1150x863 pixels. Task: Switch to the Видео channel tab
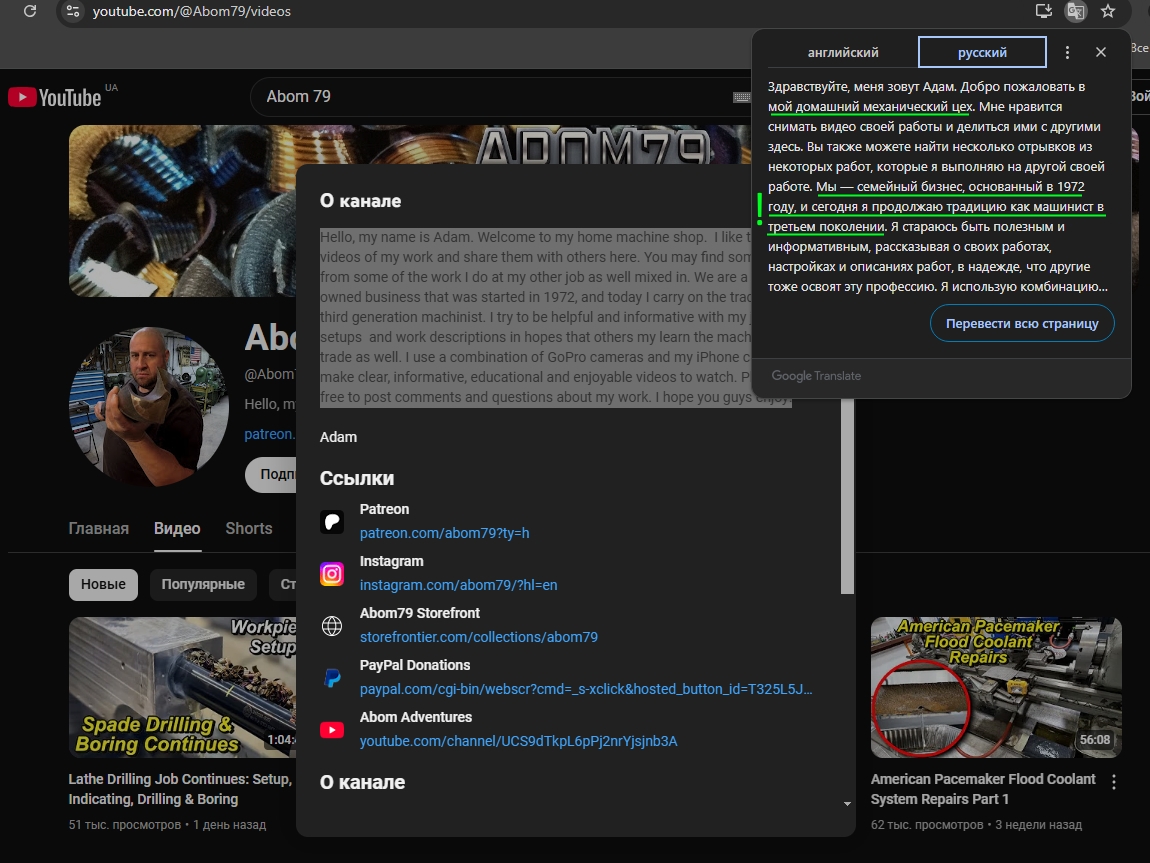click(177, 529)
